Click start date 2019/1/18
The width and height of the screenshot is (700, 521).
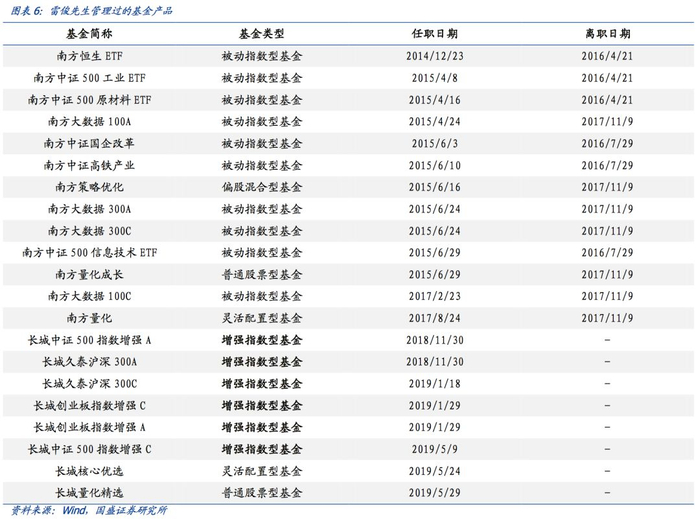coord(434,383)
